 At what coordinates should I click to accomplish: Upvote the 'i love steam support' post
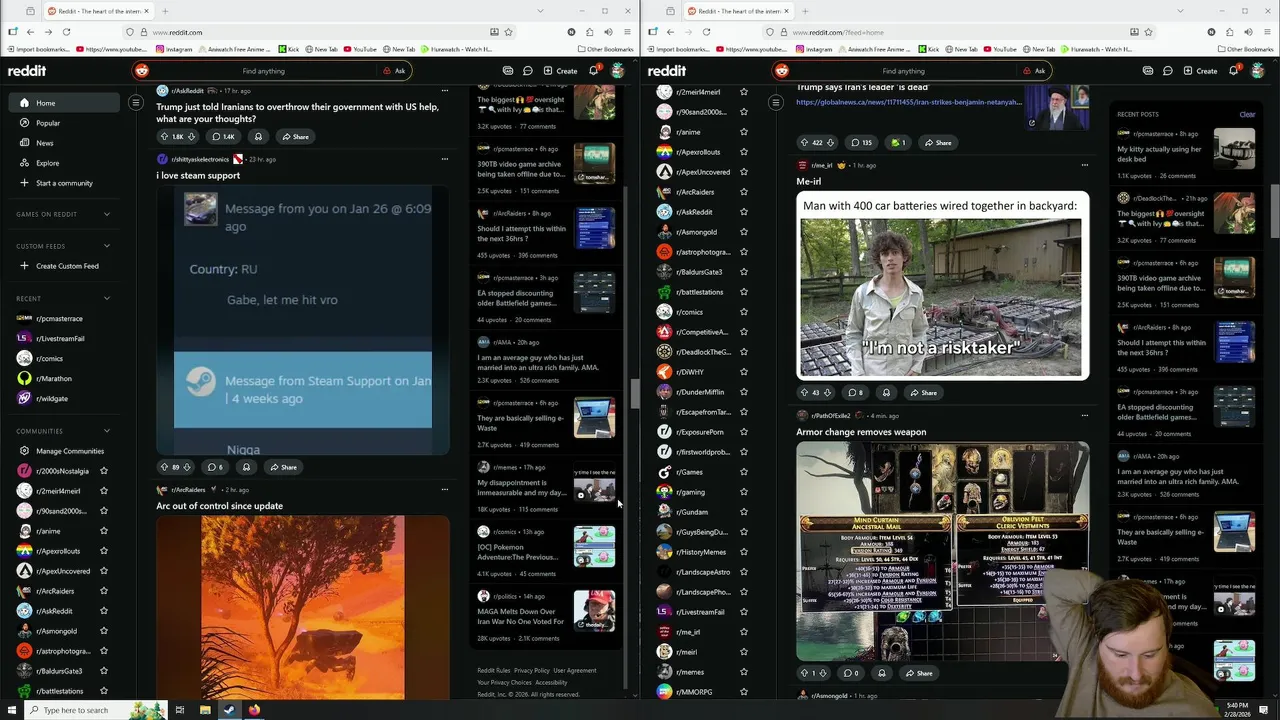point(164,467)
